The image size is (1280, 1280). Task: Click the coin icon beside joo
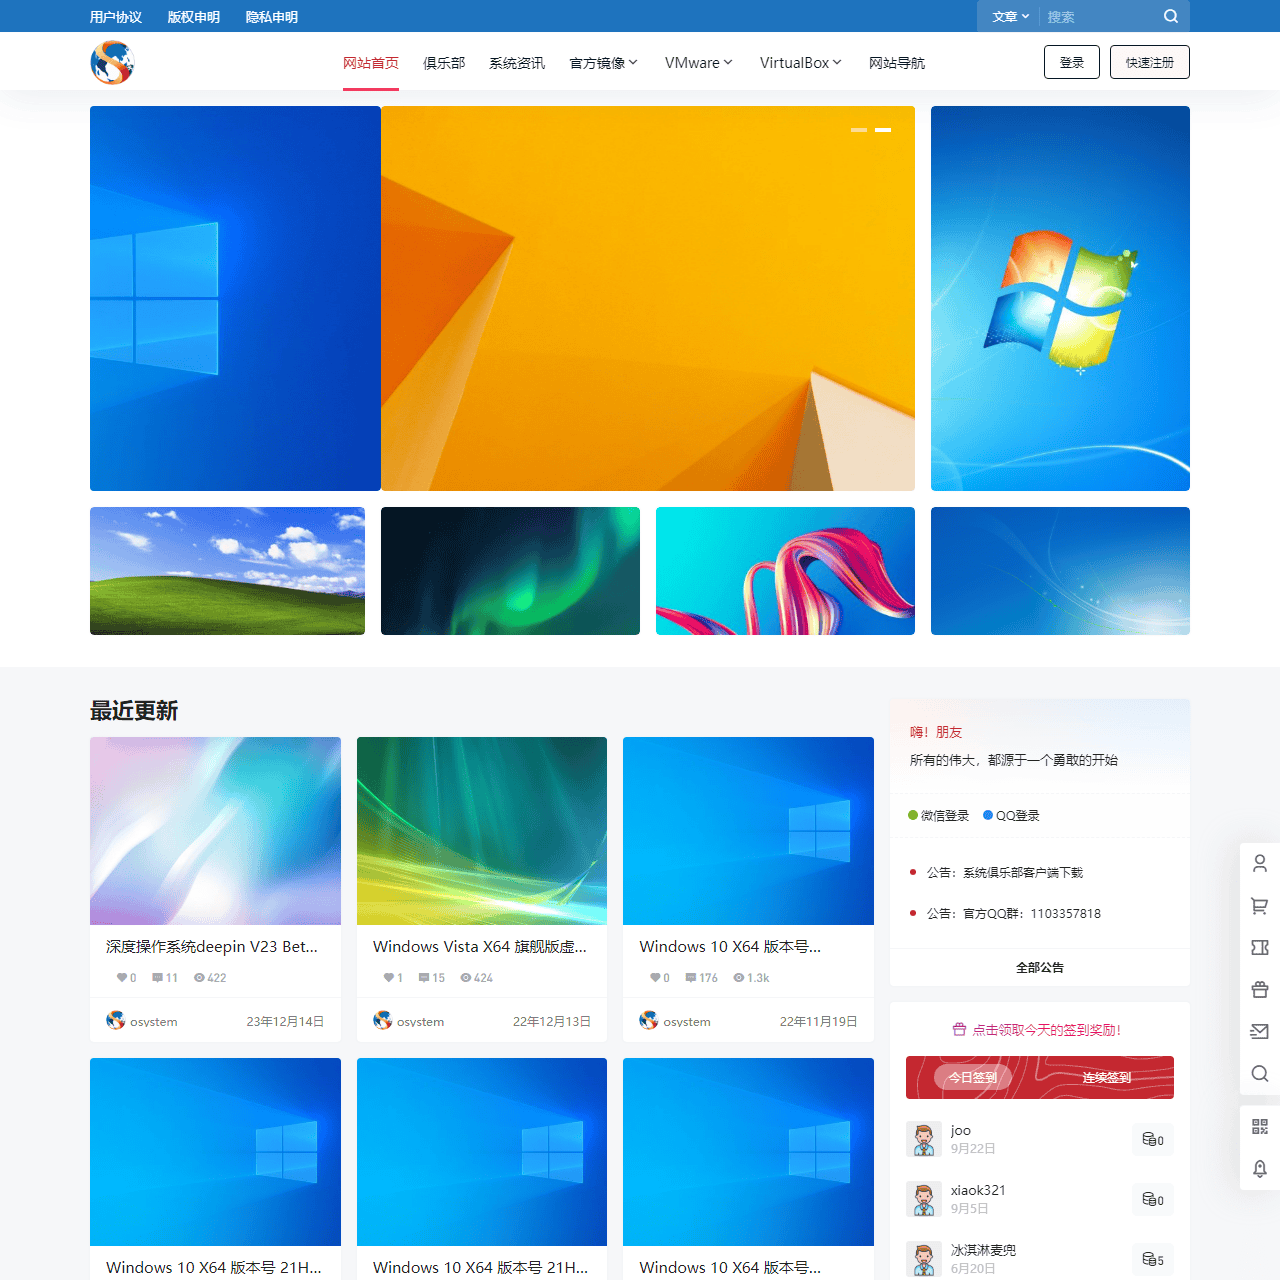(1149, 1139)
